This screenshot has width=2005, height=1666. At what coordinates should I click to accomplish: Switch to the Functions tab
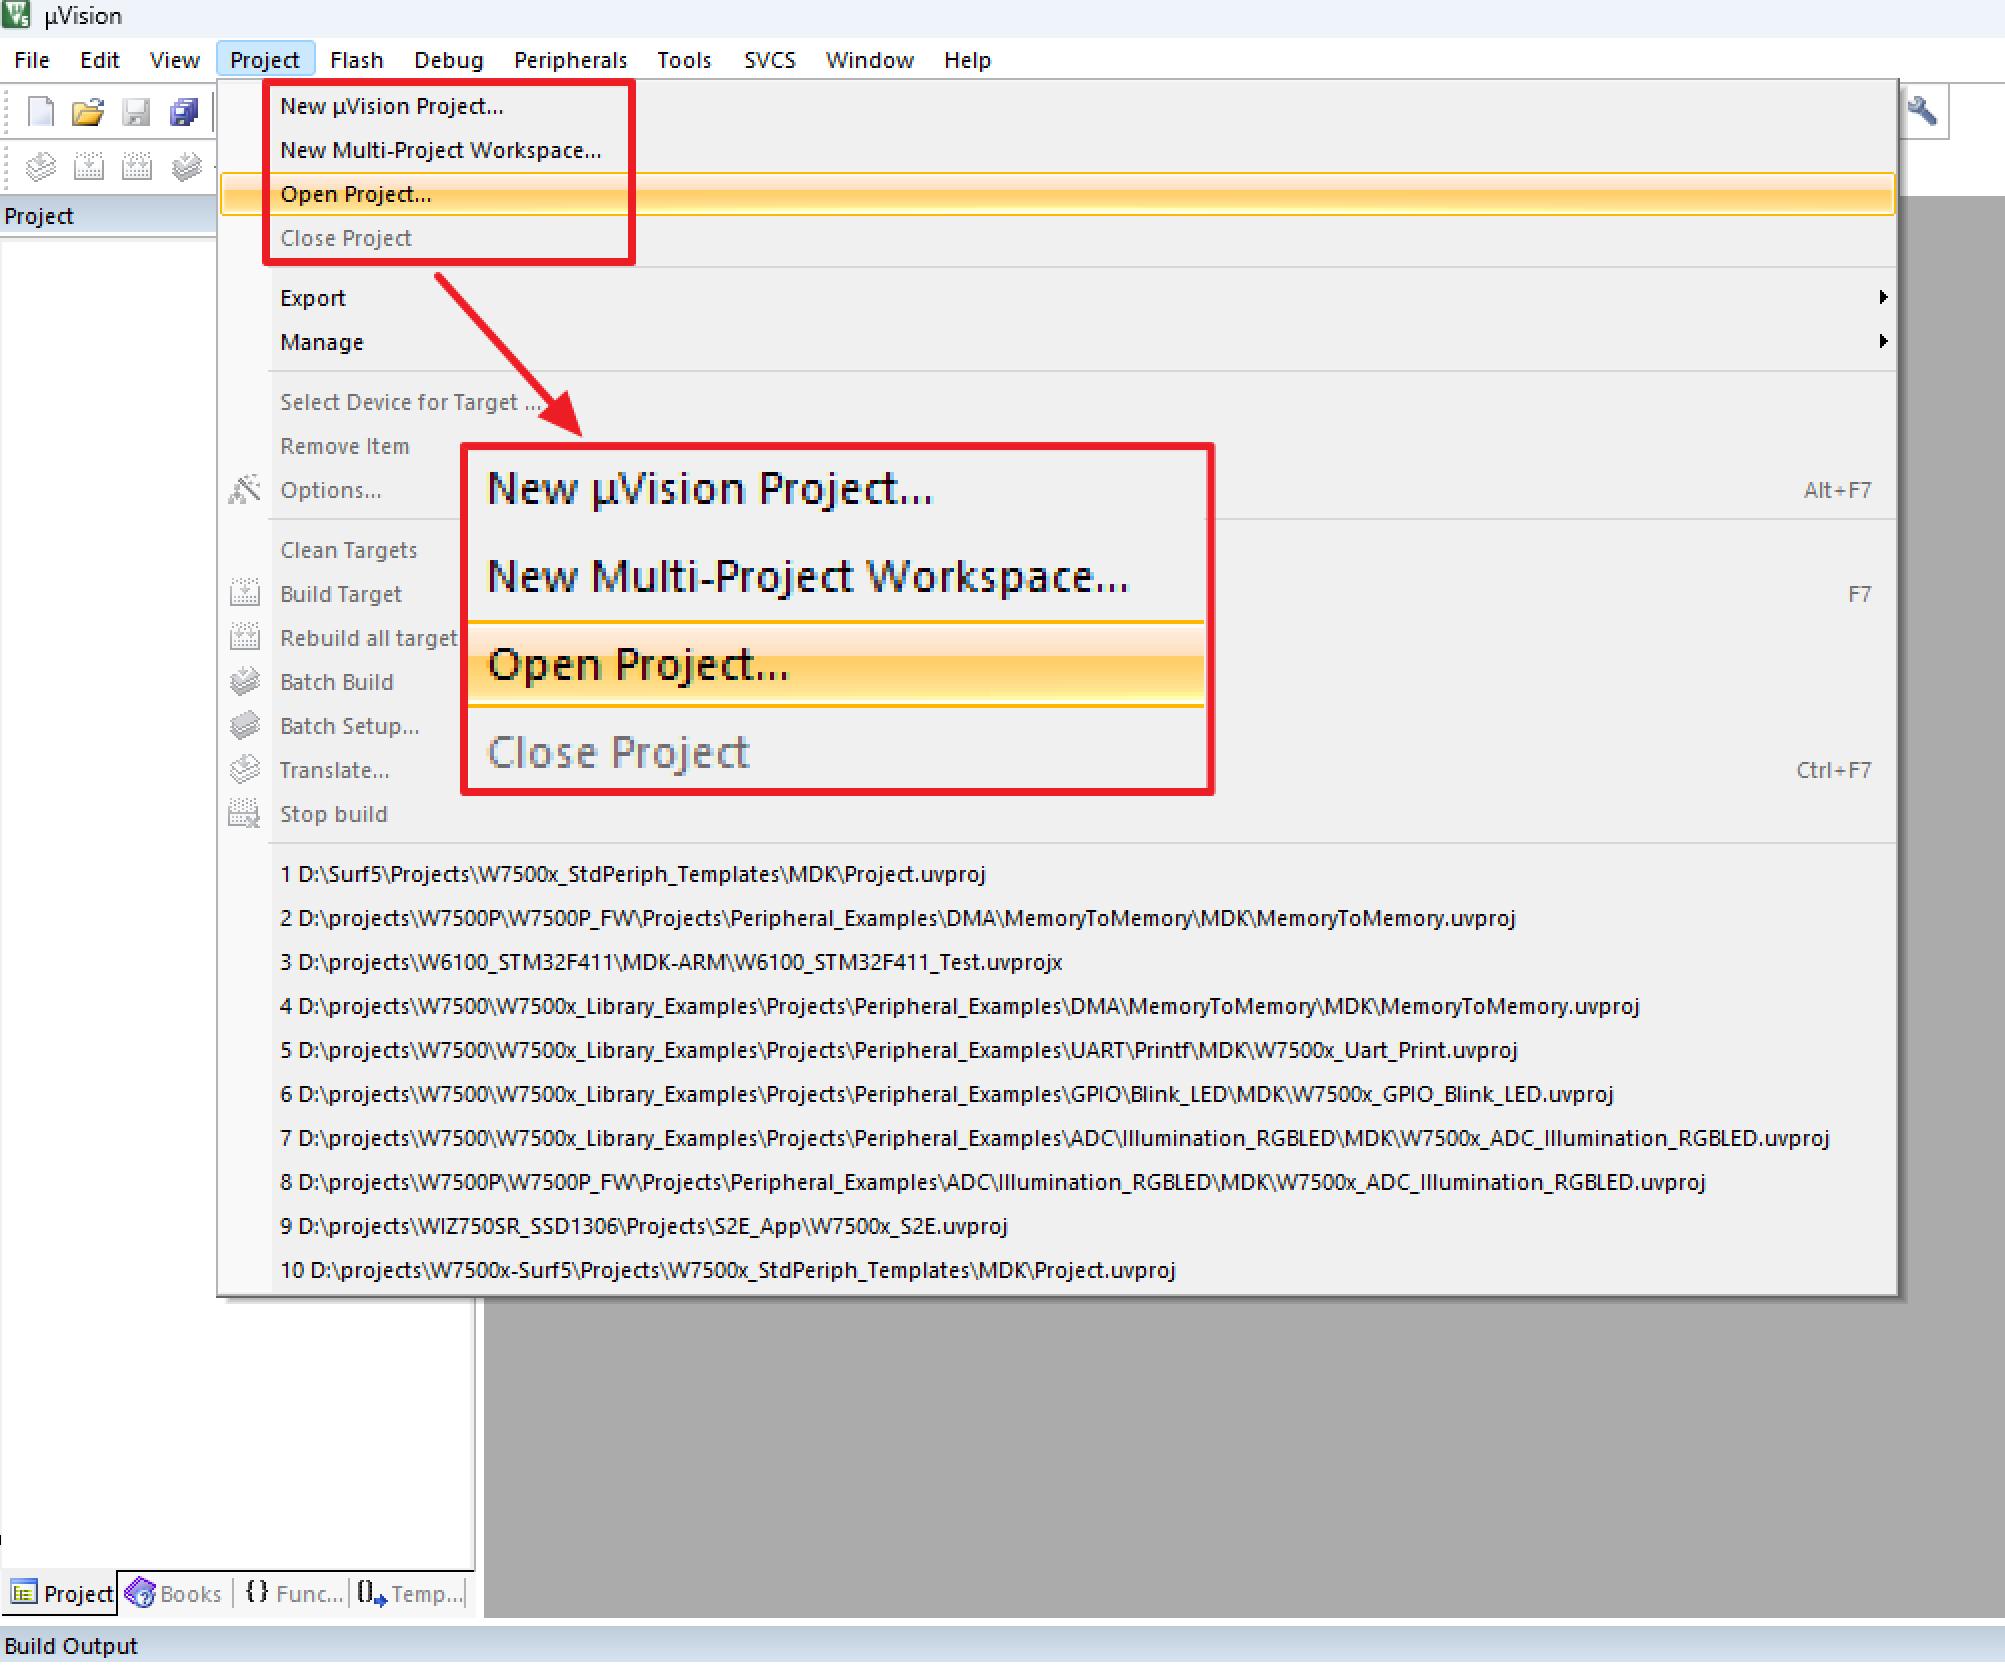(293, 1593)
